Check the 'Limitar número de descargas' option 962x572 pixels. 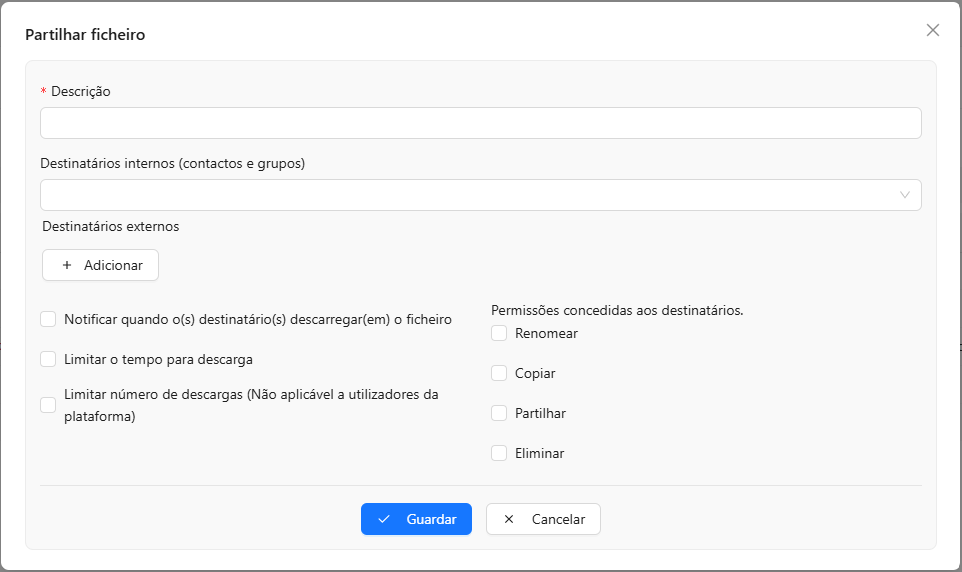(x=48, y=405)
